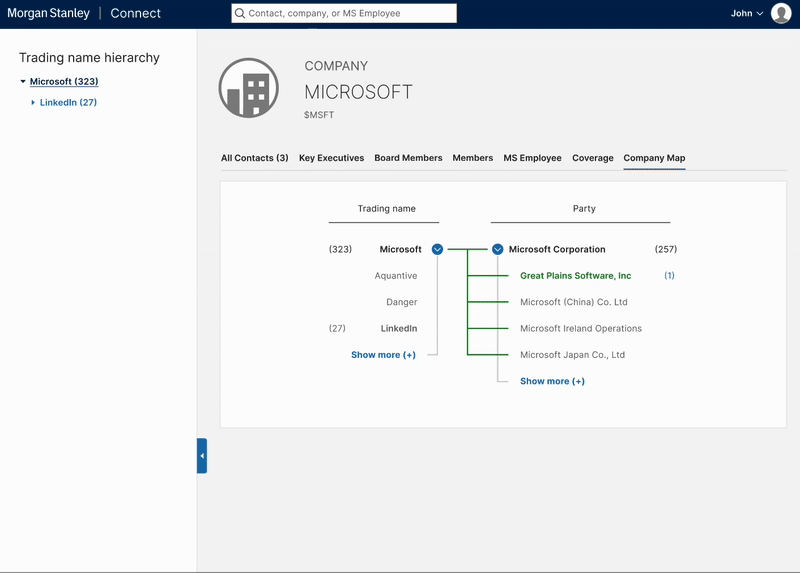Click Microsoft (323) in the hierarchy
Viewport: 800px width, 573px height.
tap(64, 82)
